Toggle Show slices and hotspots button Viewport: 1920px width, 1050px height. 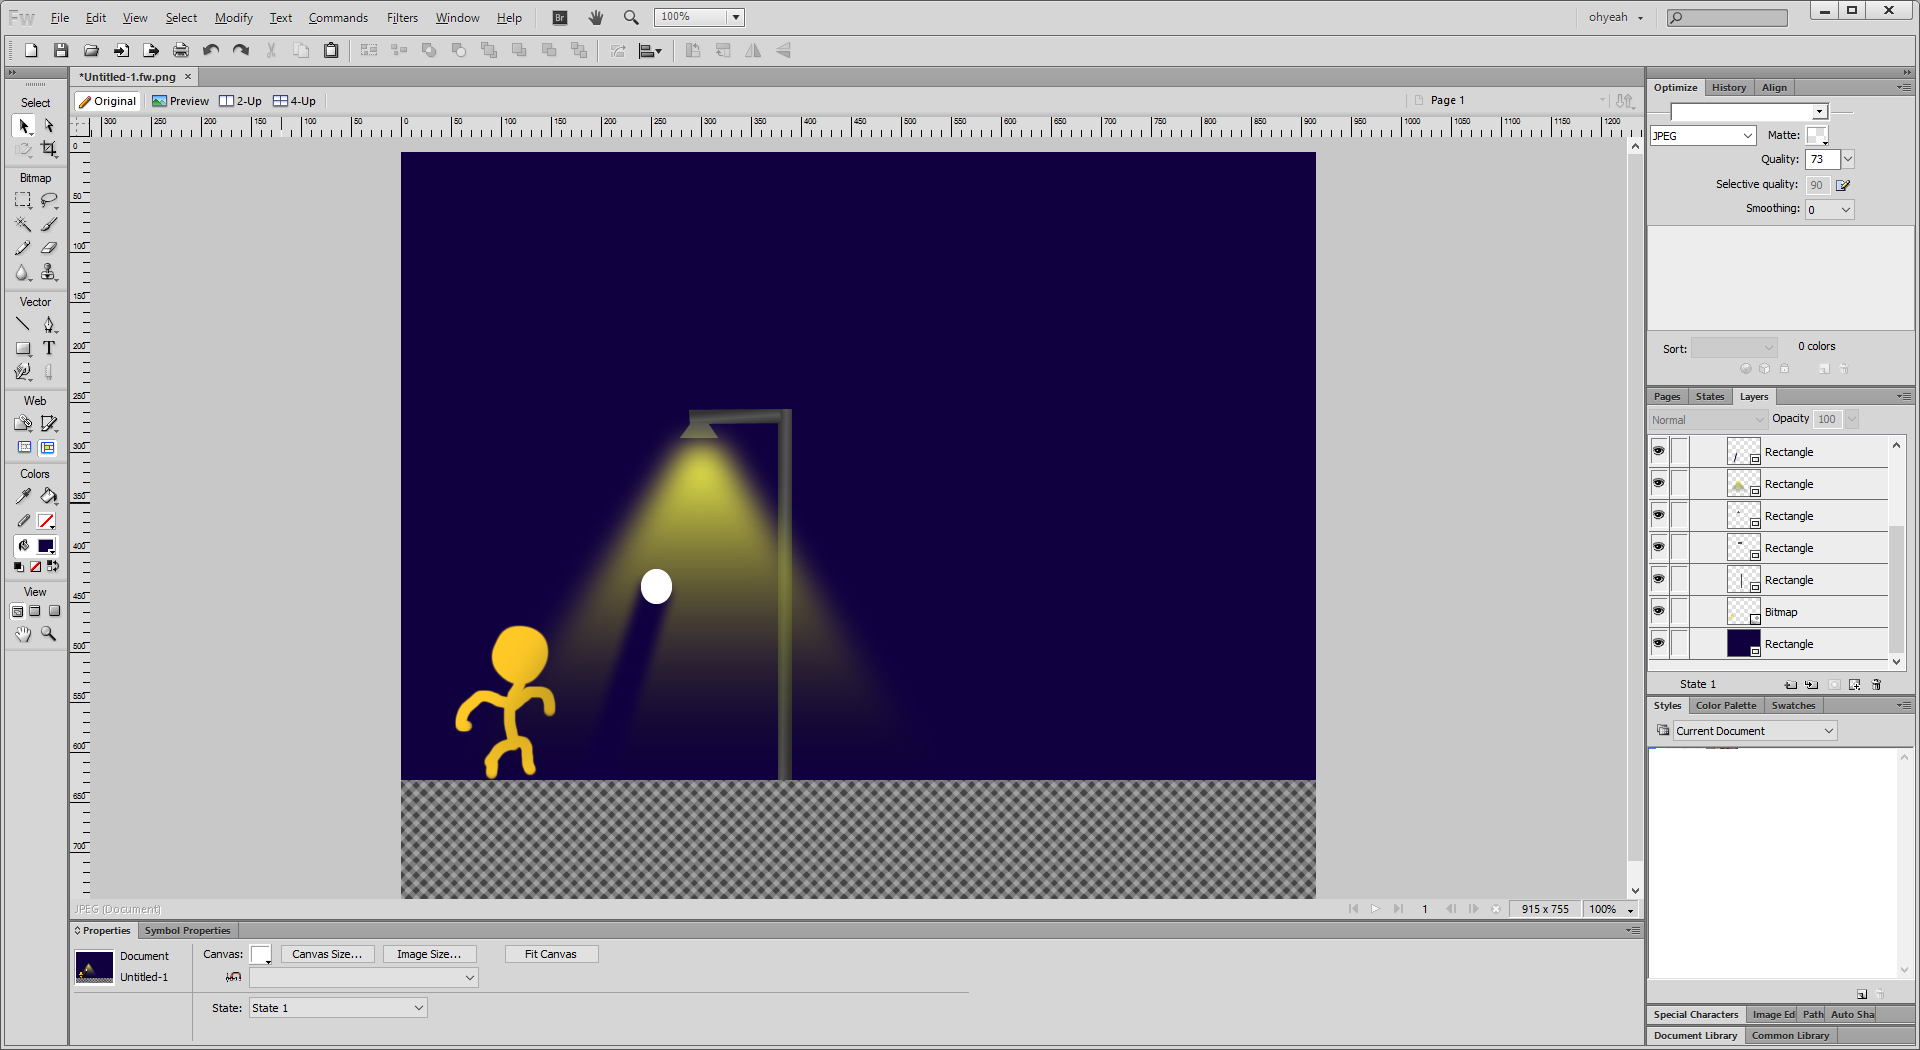click(x=48, y=448)
